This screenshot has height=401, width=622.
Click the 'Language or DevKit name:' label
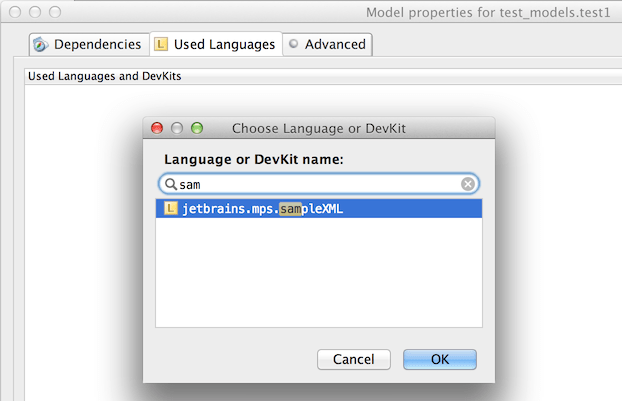pos(254,159)
